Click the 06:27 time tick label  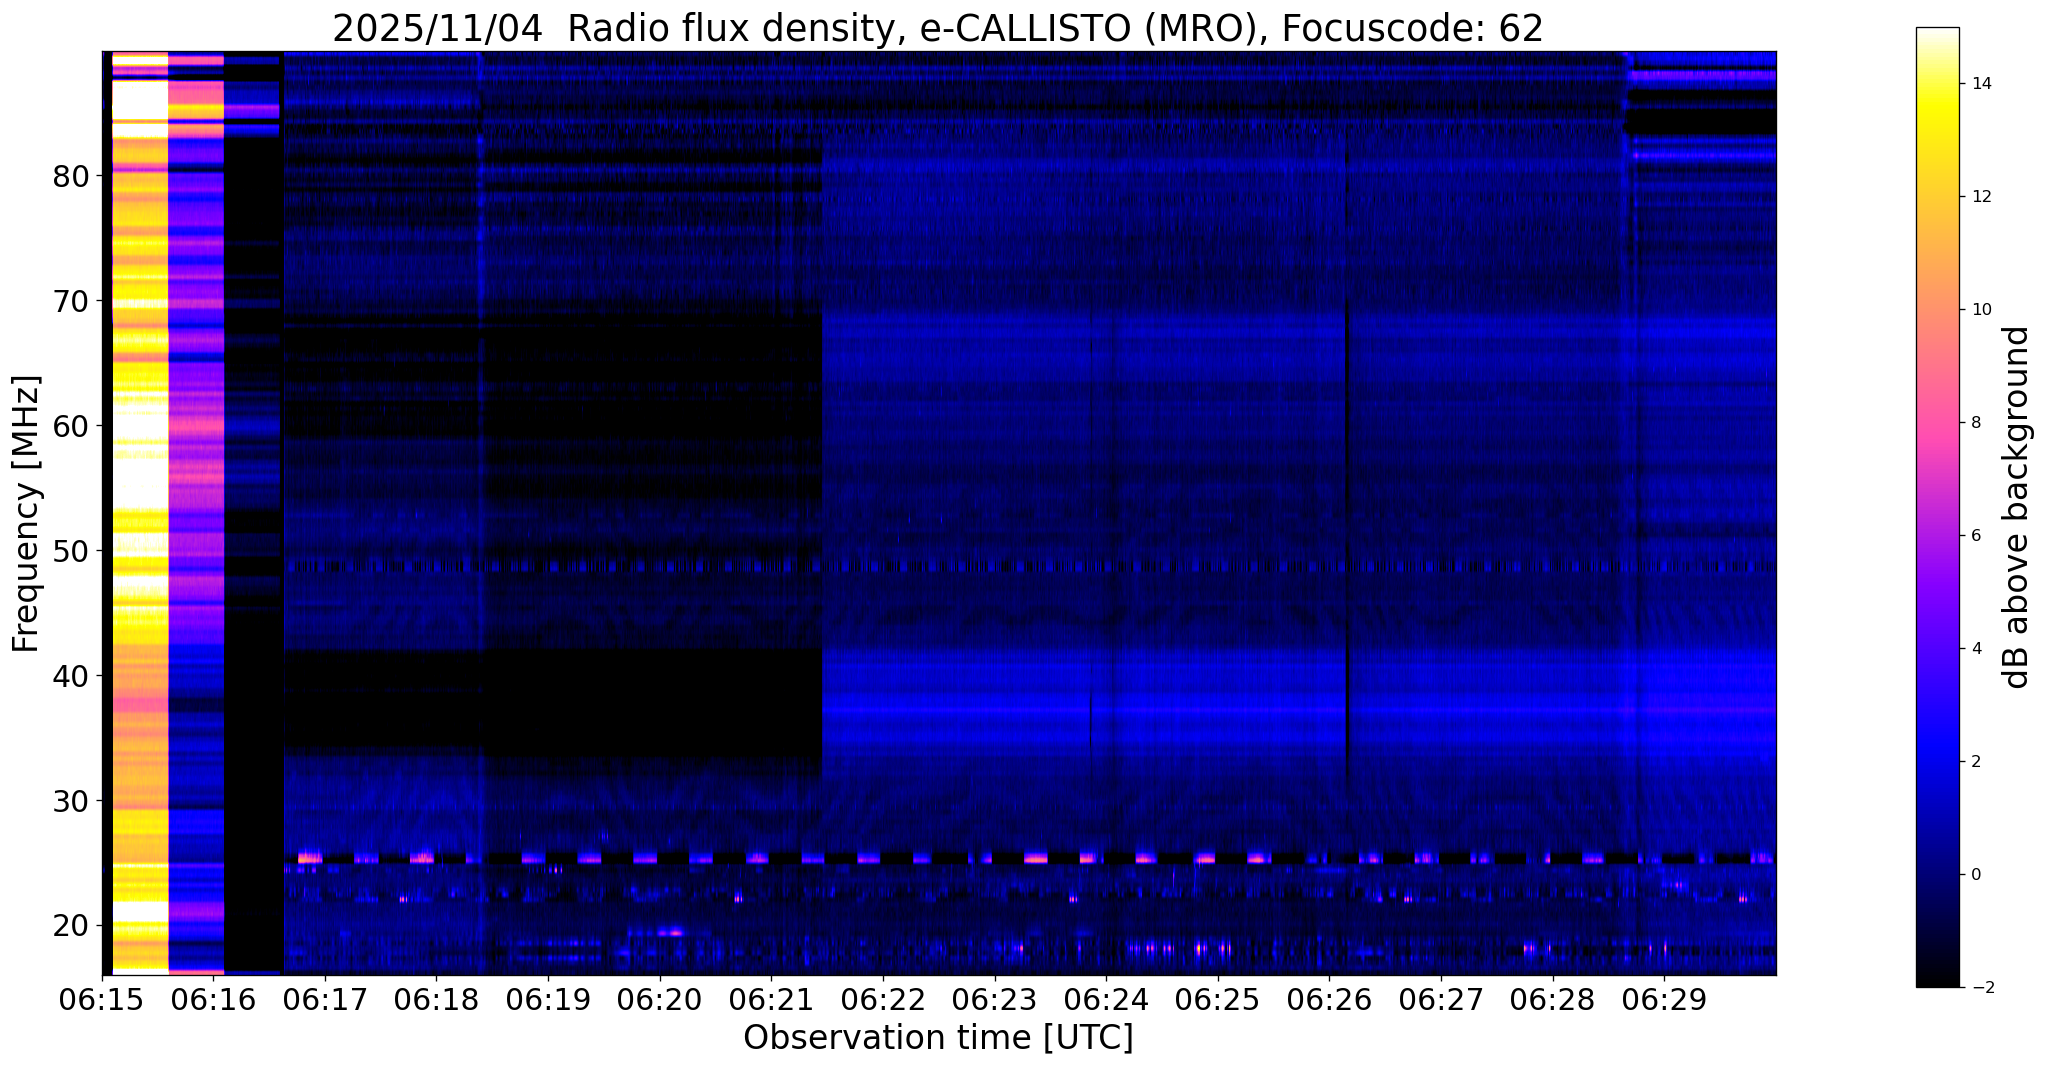coord(1441,1000)
